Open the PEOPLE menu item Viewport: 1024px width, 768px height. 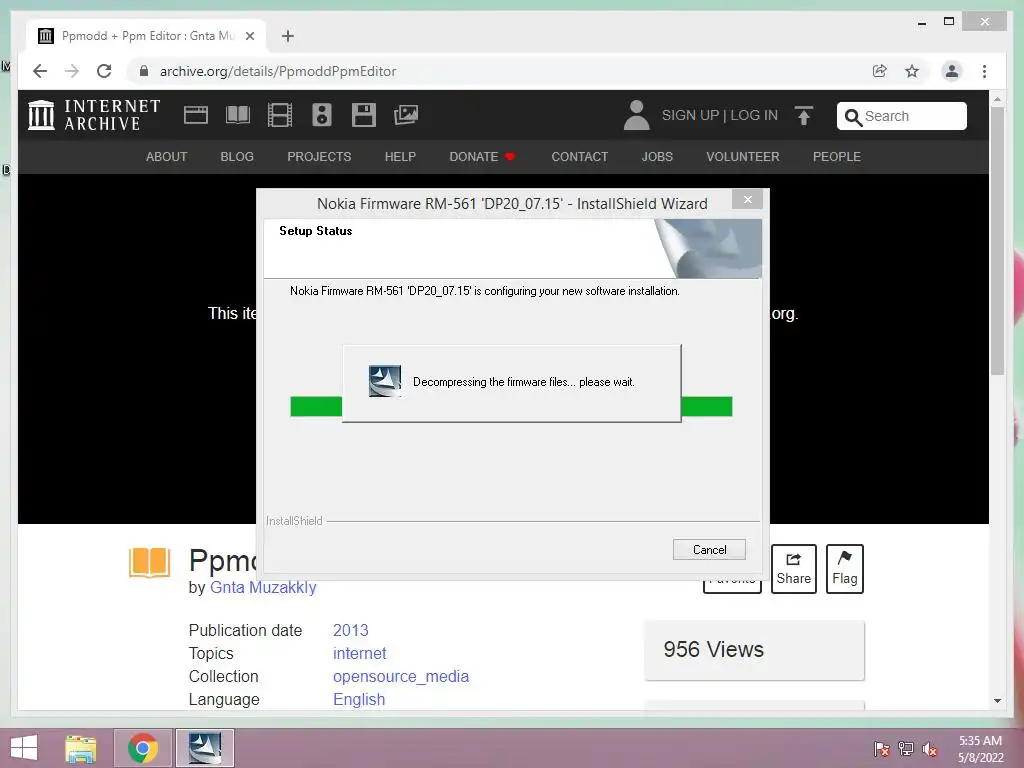click(837, 157)
